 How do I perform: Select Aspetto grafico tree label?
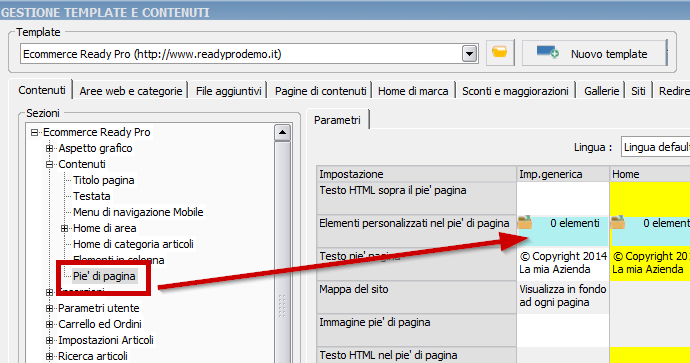95,148
